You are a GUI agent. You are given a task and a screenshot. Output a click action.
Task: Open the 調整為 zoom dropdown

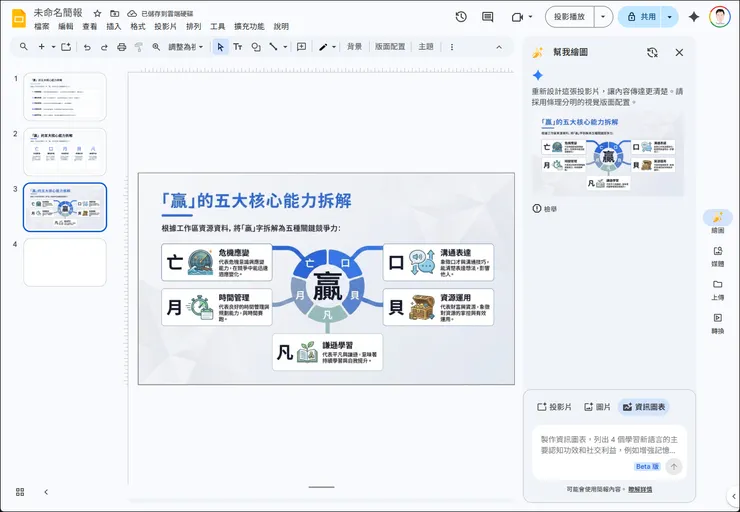coord(185,47)
